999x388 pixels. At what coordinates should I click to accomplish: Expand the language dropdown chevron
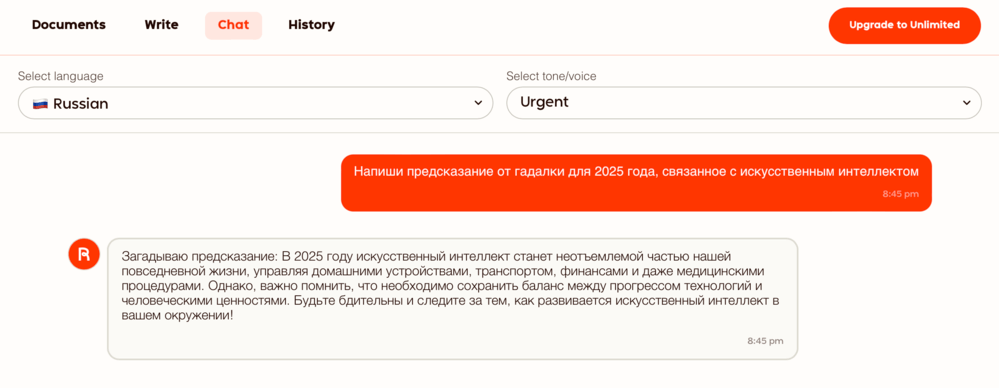(478, 103)
